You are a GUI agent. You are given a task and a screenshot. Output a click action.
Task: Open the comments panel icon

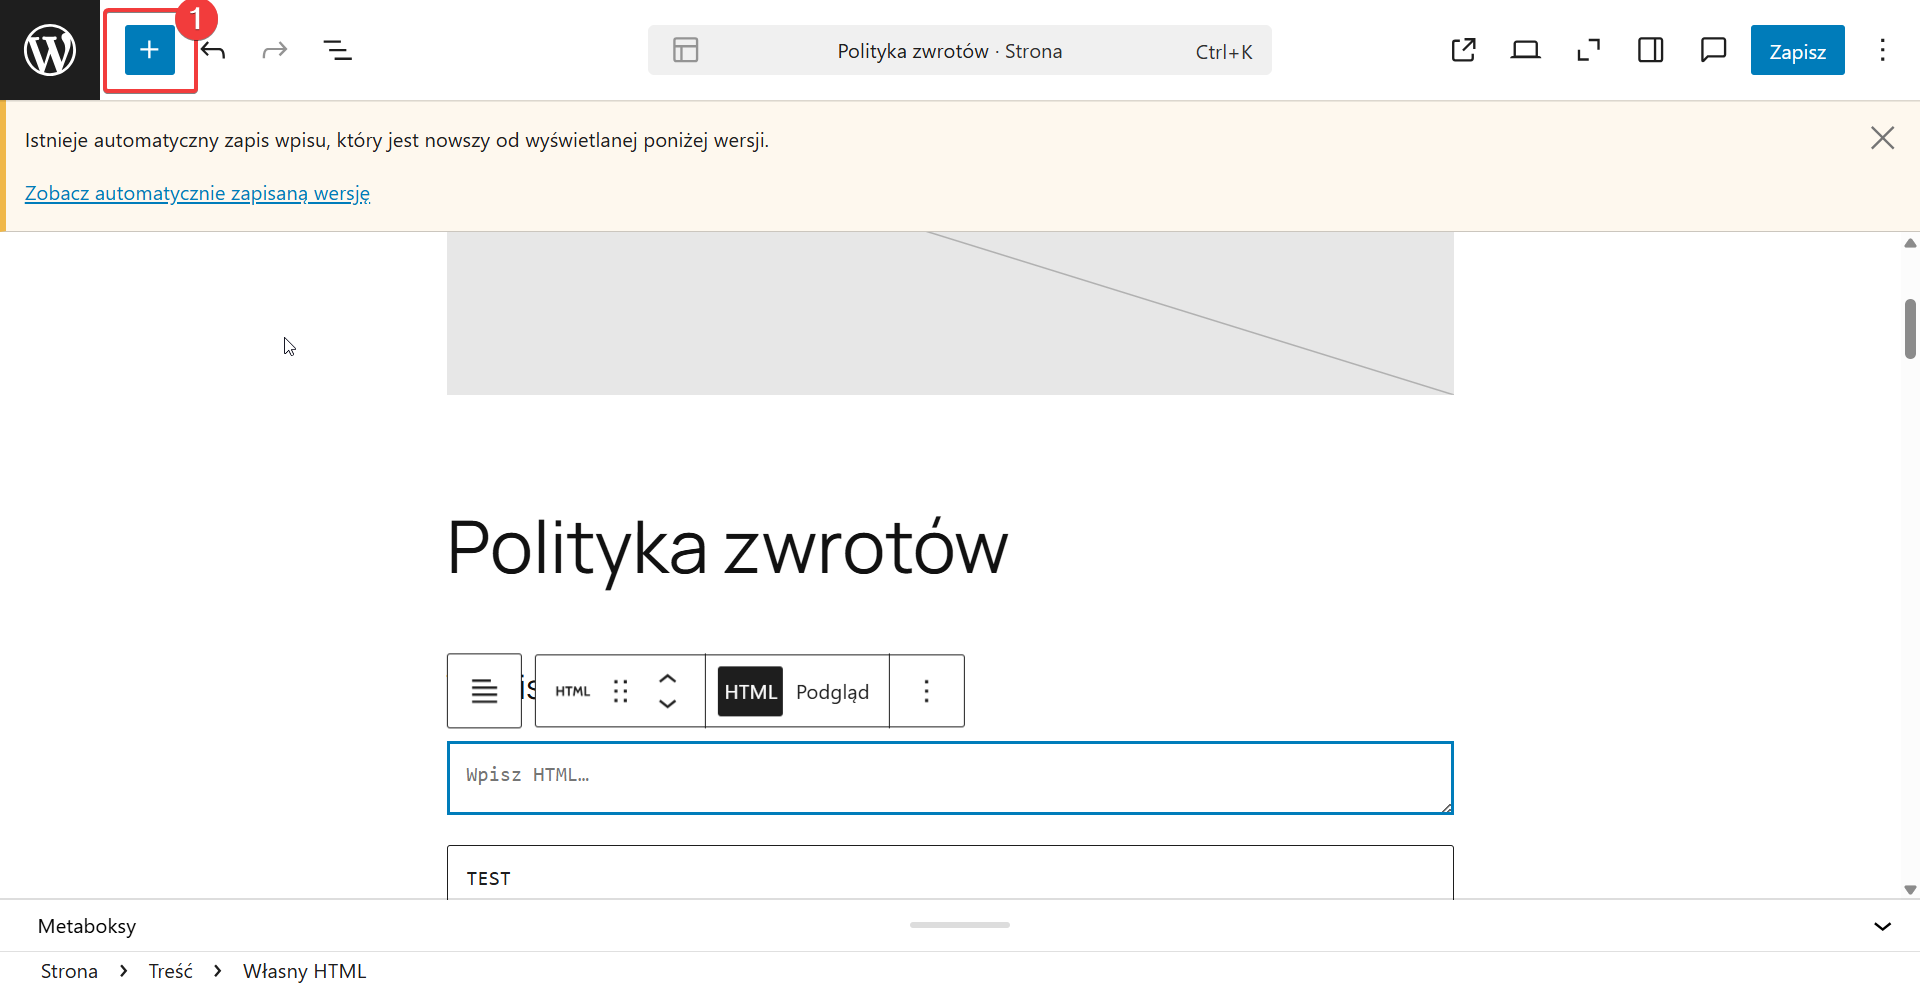(x=1714, y=50)
